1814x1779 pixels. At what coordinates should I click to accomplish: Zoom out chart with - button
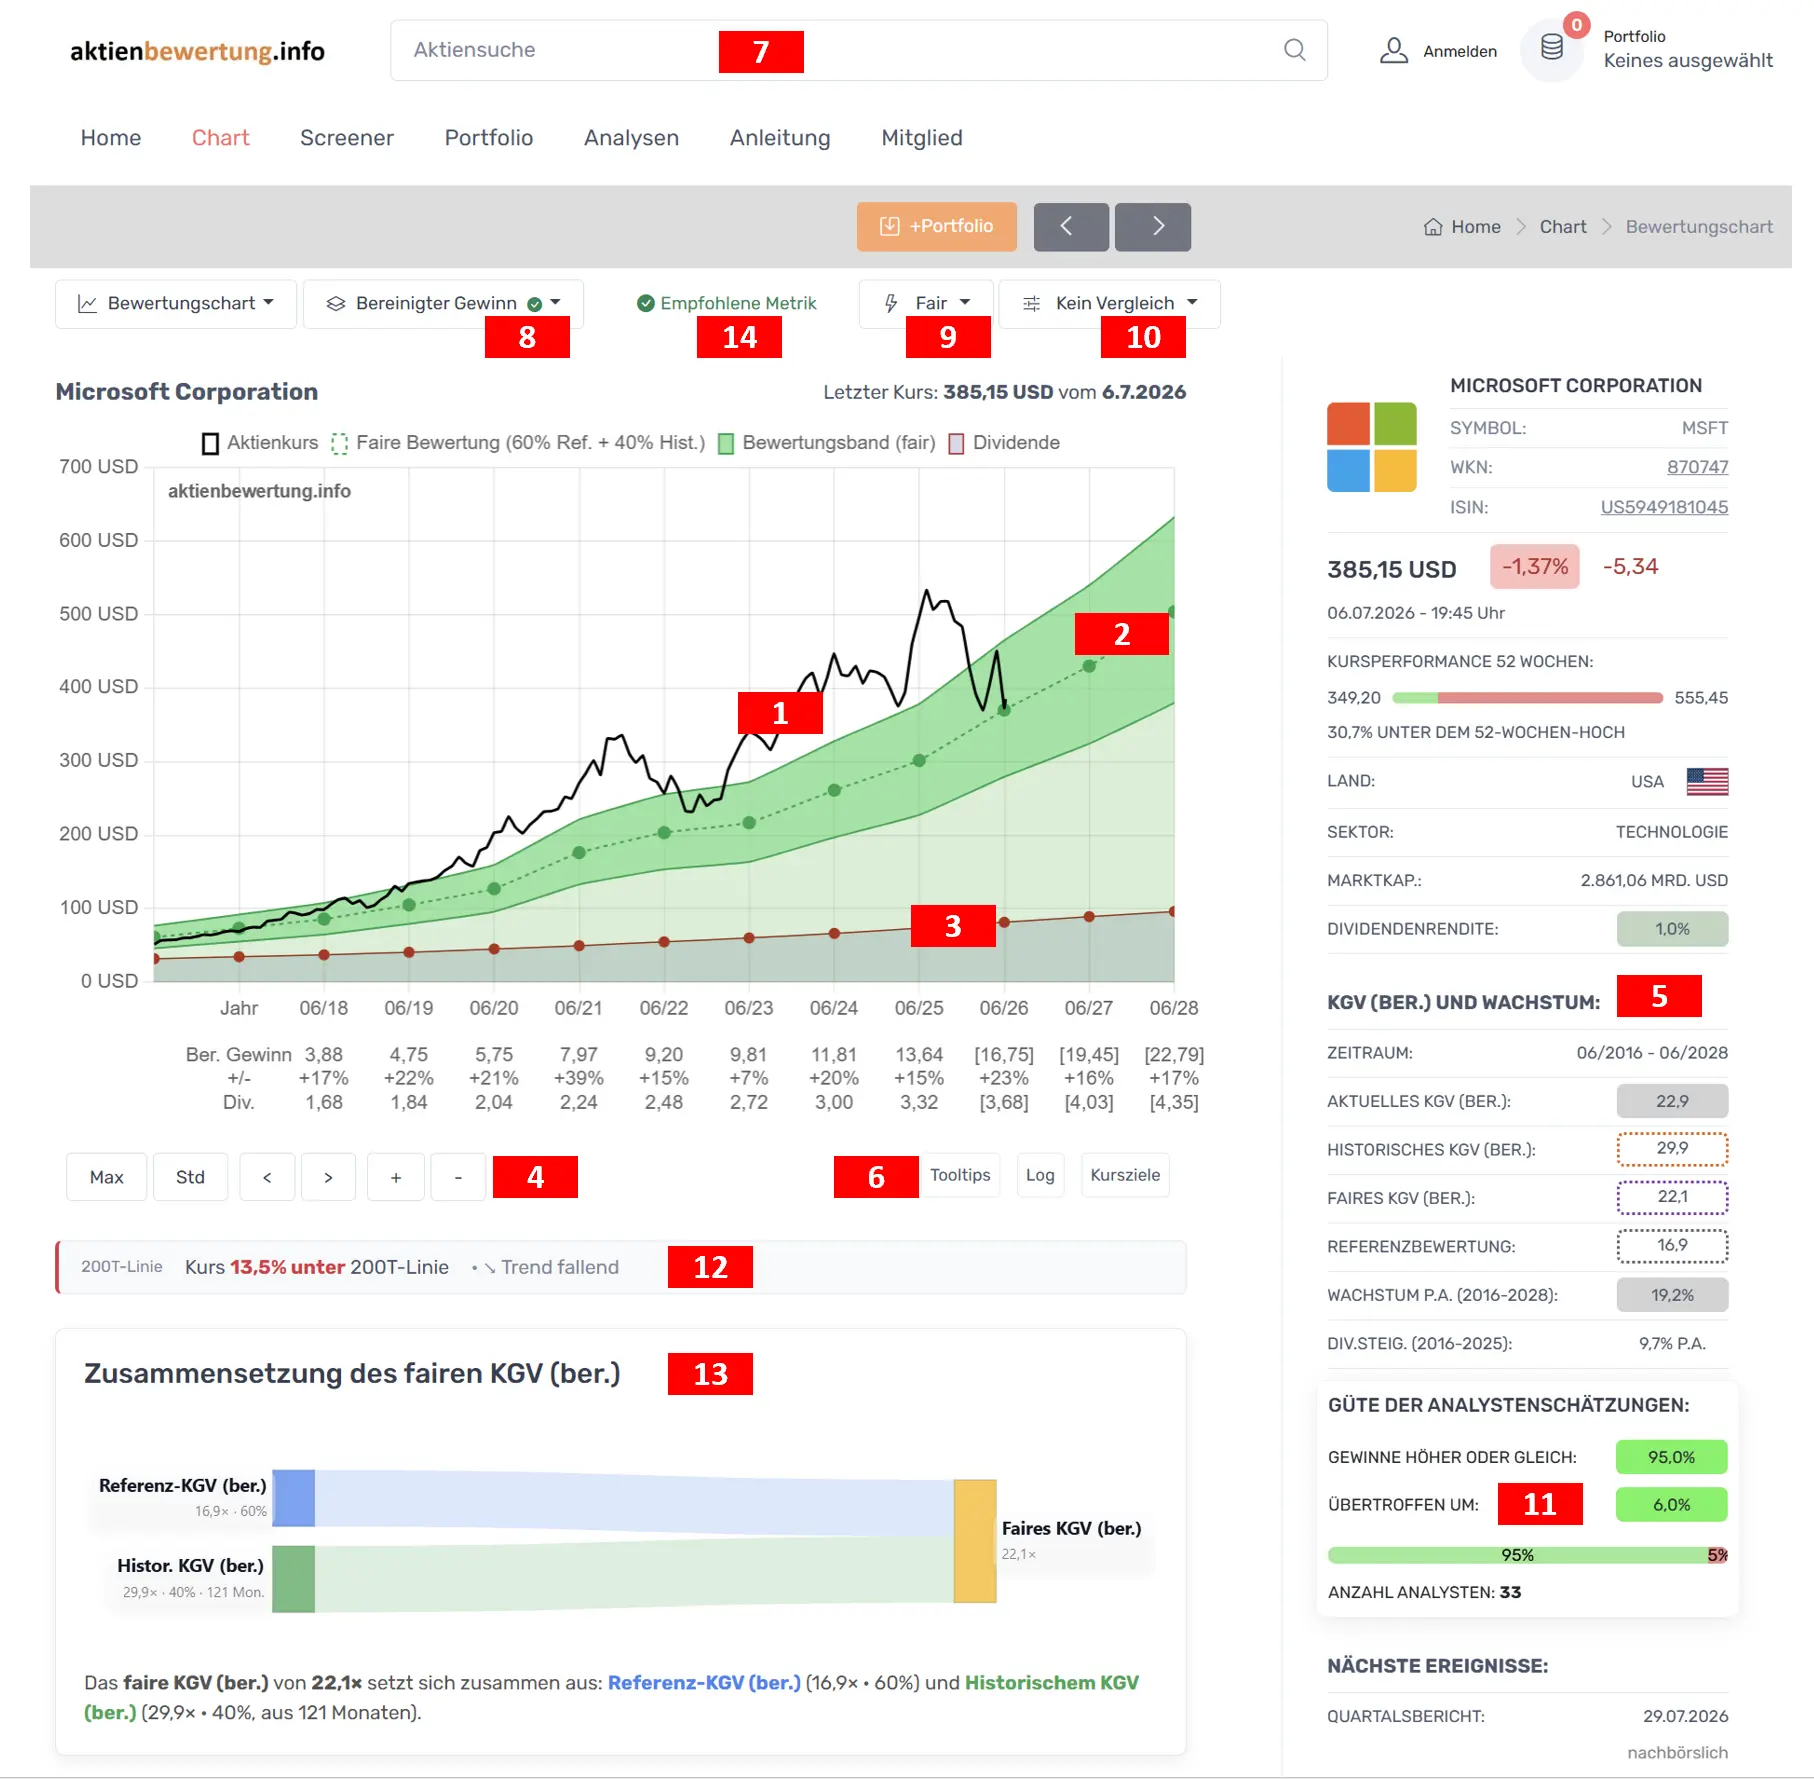[458, 1177]
